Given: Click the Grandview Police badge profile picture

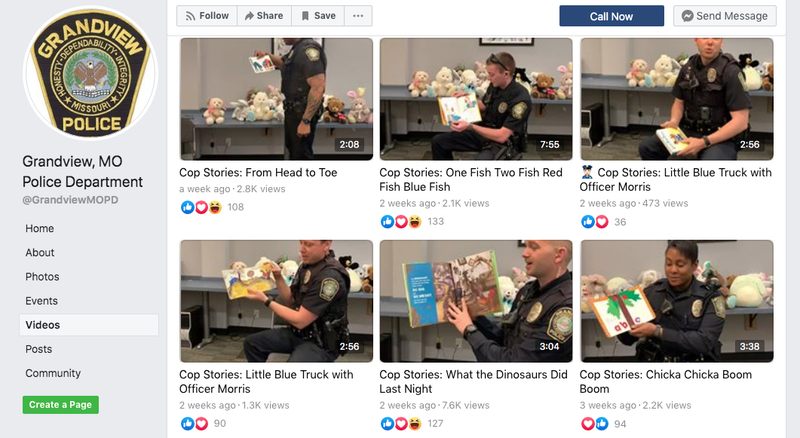Looking at the screenshot, I should (91, 72).
